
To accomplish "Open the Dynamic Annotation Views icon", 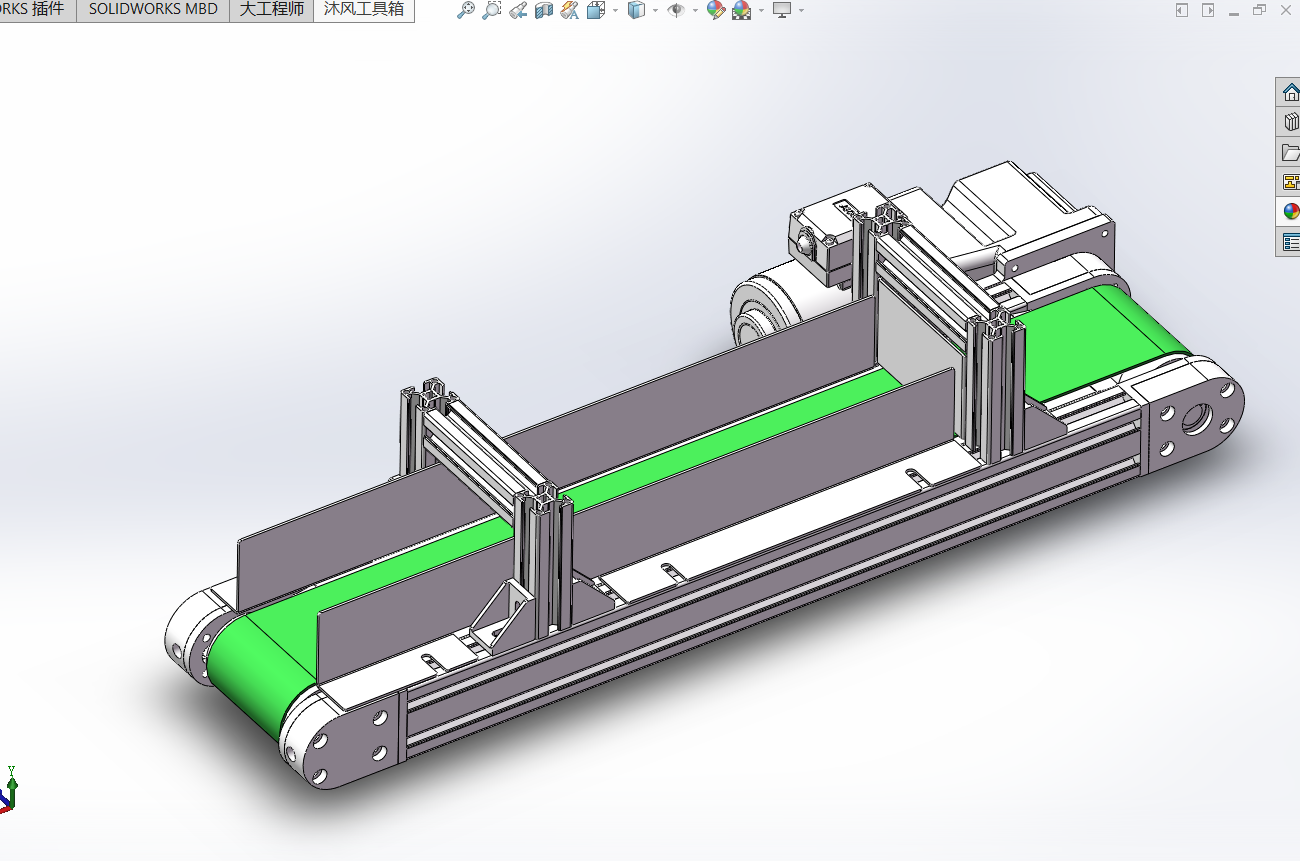I will pyautogui.click(x=569, y=10).
